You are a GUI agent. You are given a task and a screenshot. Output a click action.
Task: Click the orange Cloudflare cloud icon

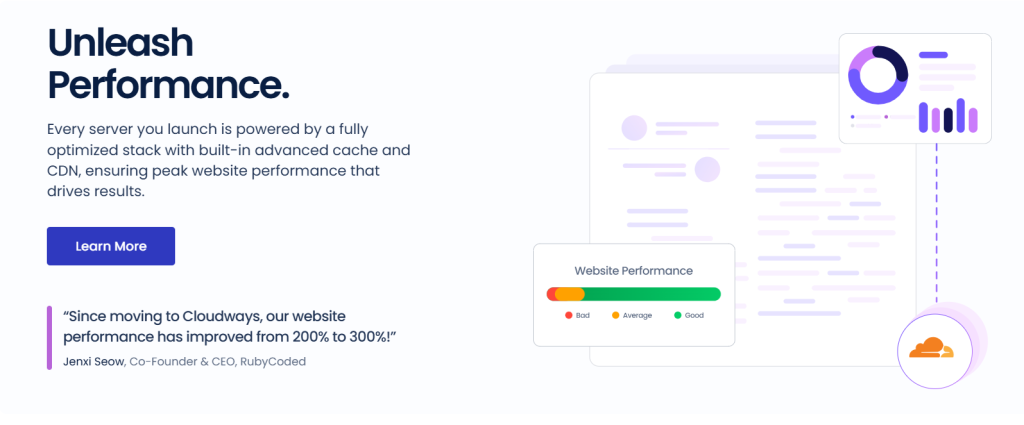pos(931,348)
